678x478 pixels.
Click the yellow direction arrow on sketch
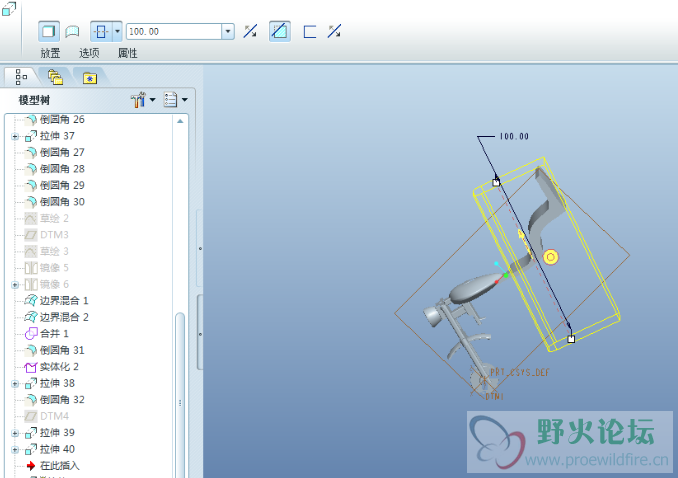523,237
